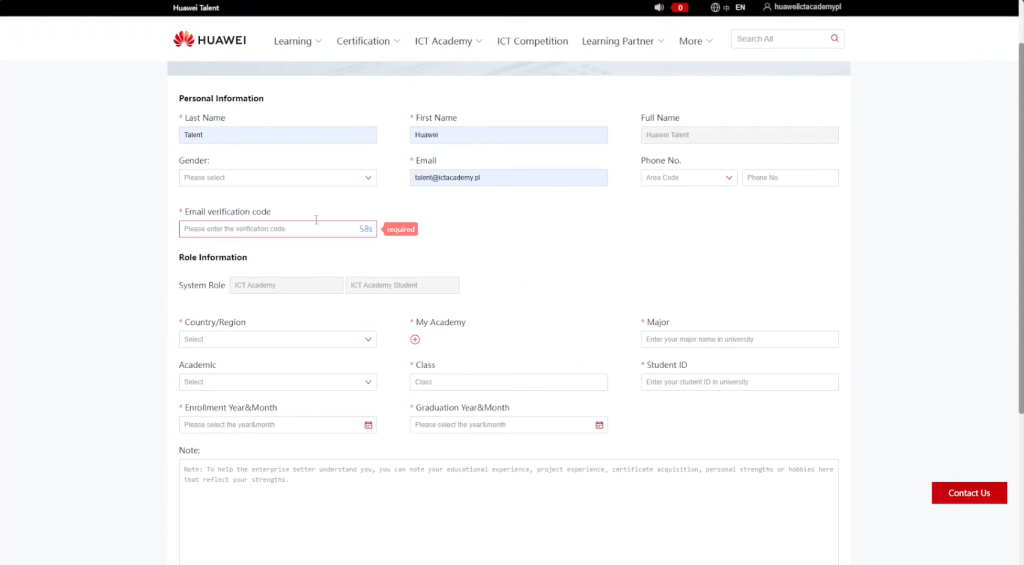The image size is (1024, 565).
Task: Open the Graduation Year&Month calendar icon
Action: [x=599, y=425]
